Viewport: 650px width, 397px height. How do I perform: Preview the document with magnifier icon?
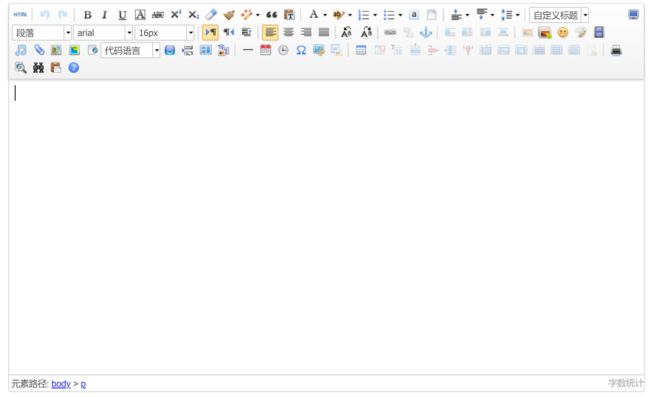click(20, 68)
